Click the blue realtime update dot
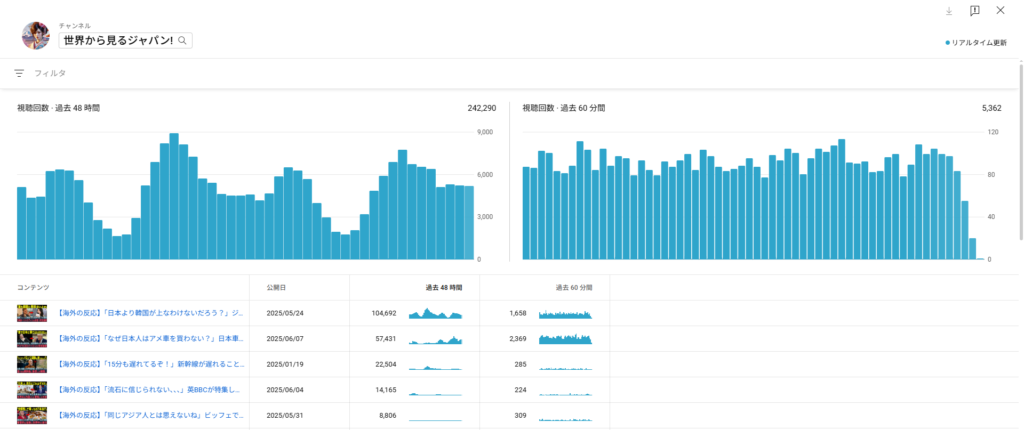Image resolution: width=1024 pixels, height=430 pixels. (947, 43)
